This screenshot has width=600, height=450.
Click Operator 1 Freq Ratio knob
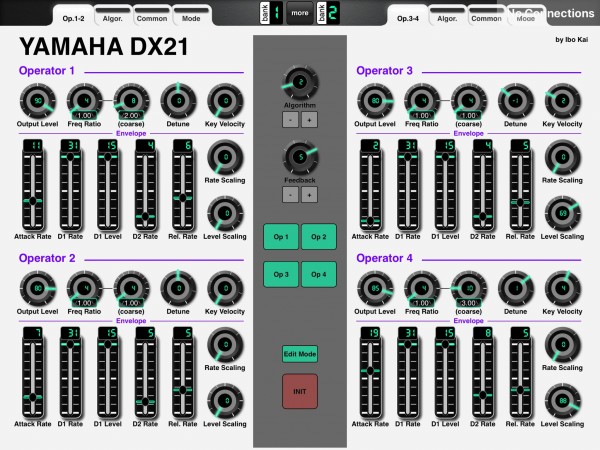pos(85,101)
